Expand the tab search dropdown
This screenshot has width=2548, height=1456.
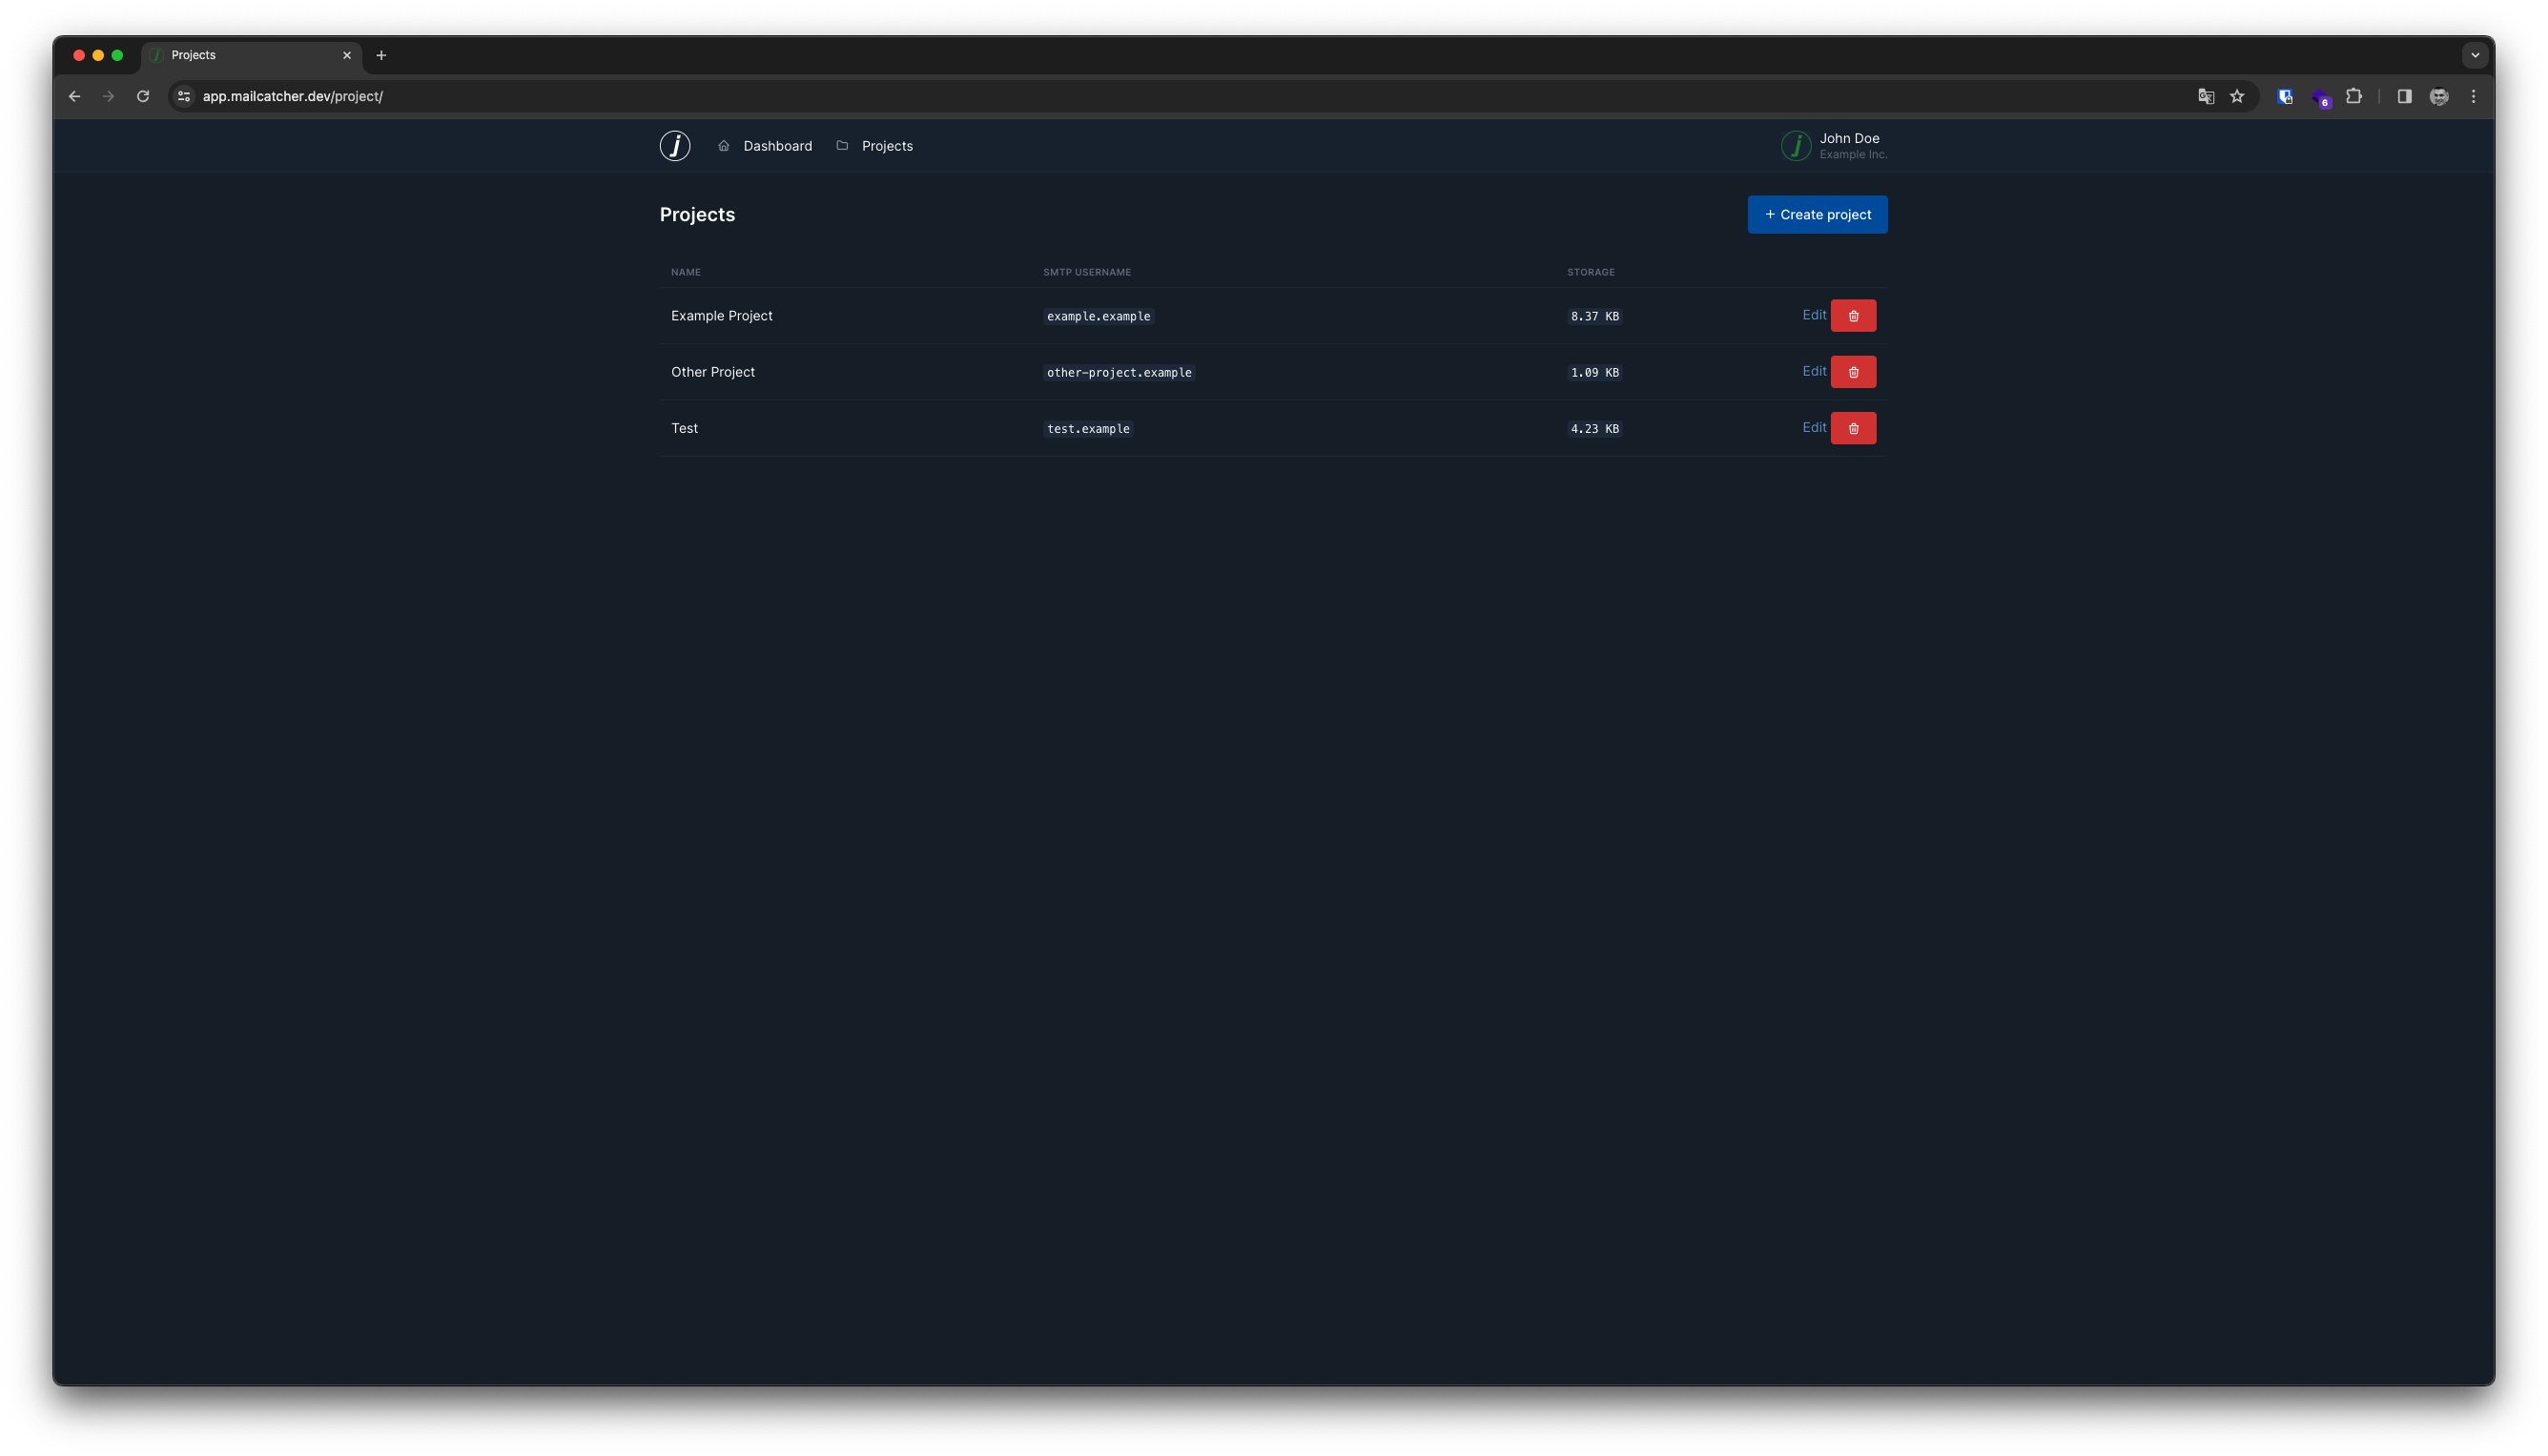point(2475,56)
